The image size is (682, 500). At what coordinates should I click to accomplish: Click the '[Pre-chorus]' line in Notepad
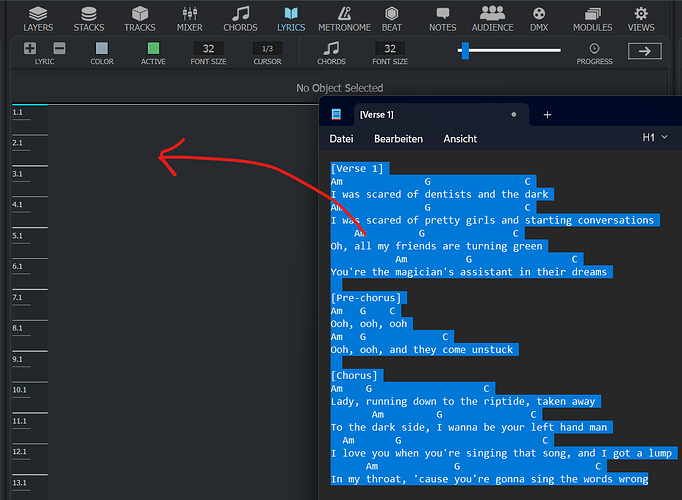[x=366, y=298]
